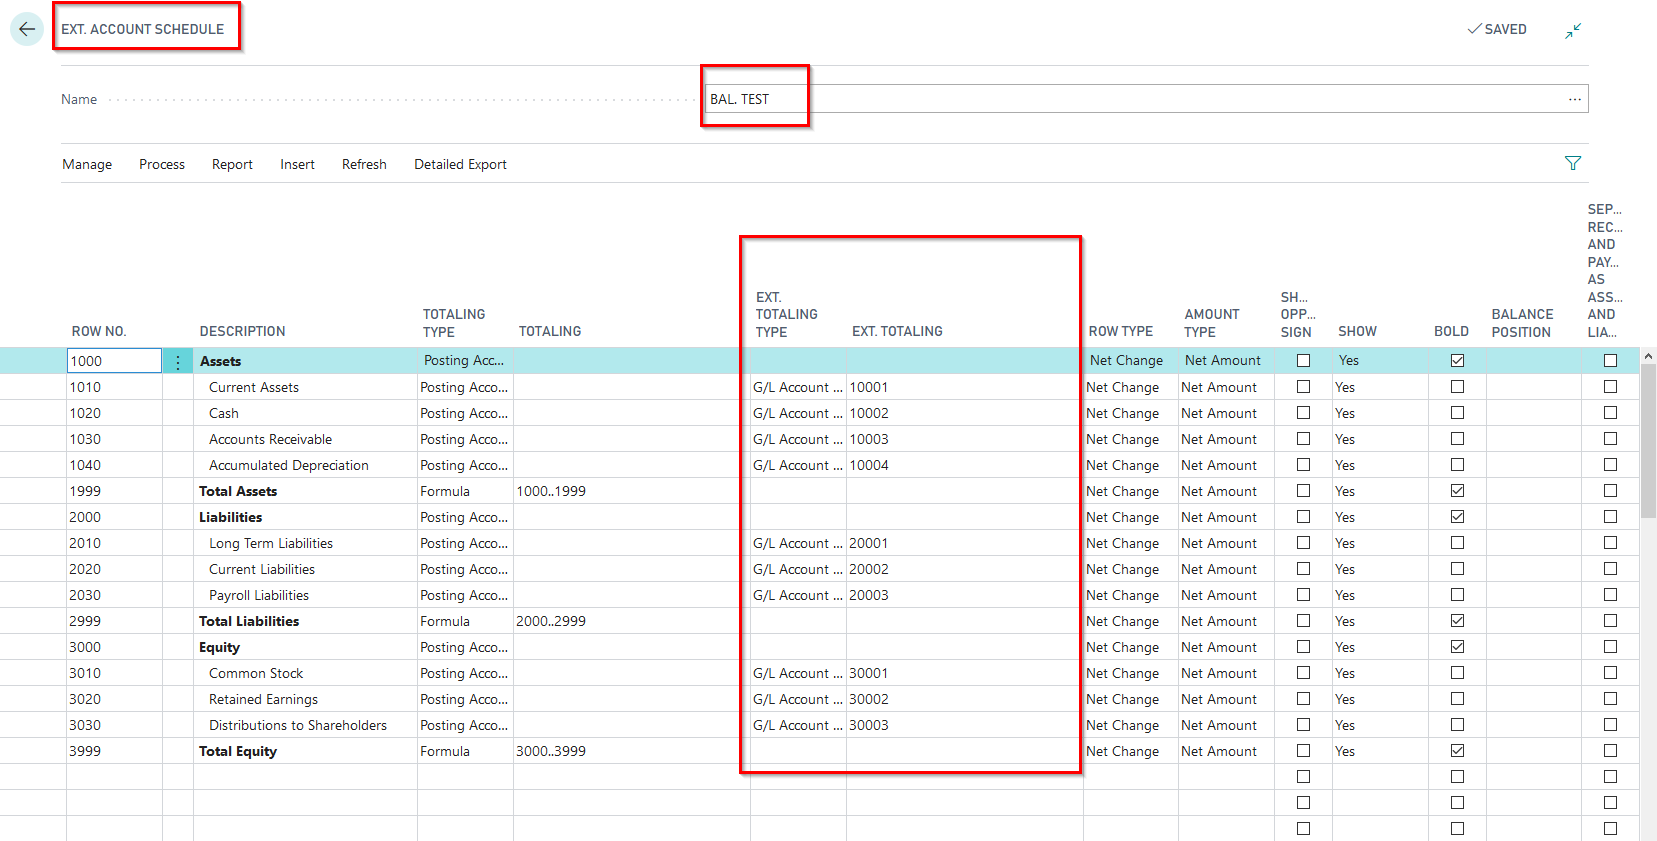The image size is (1657, 841).
Task: Open row 1000 three-dot options menu
Action: pyautogui.click(x=178, y=362)
